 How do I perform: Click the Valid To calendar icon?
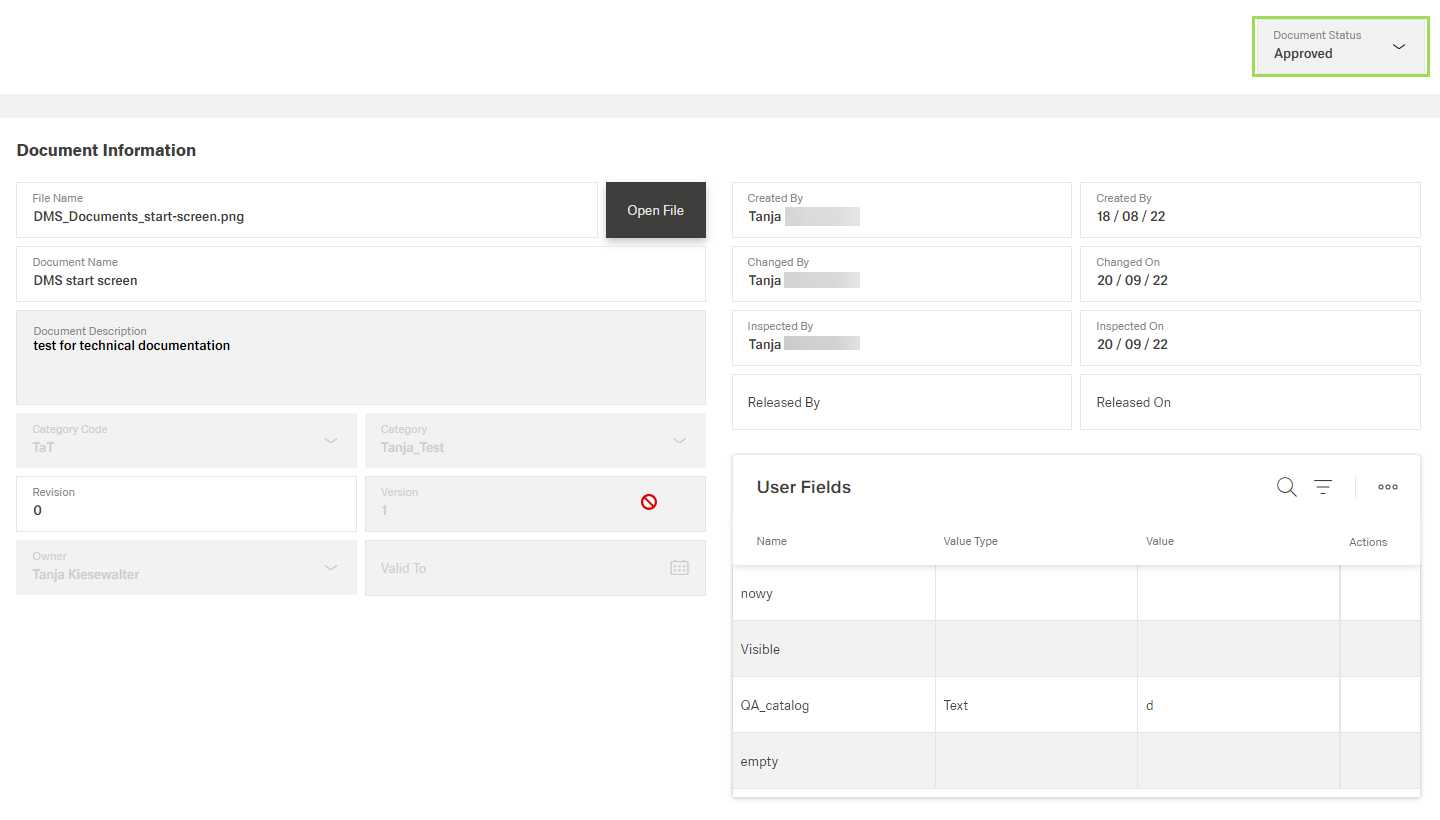pos(679,568)
